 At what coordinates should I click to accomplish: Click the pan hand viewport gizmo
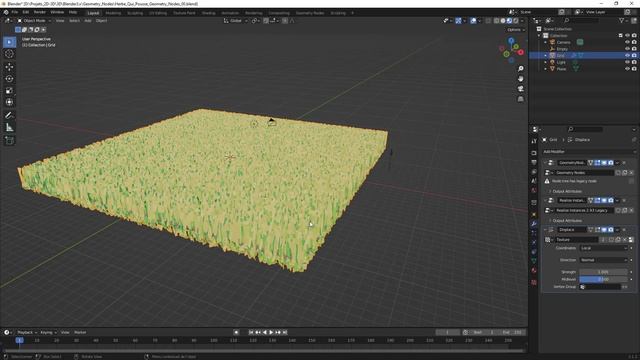520,78
